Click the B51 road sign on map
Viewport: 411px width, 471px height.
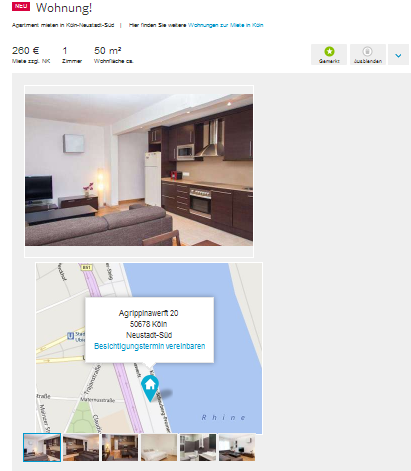tap(86, 267)
